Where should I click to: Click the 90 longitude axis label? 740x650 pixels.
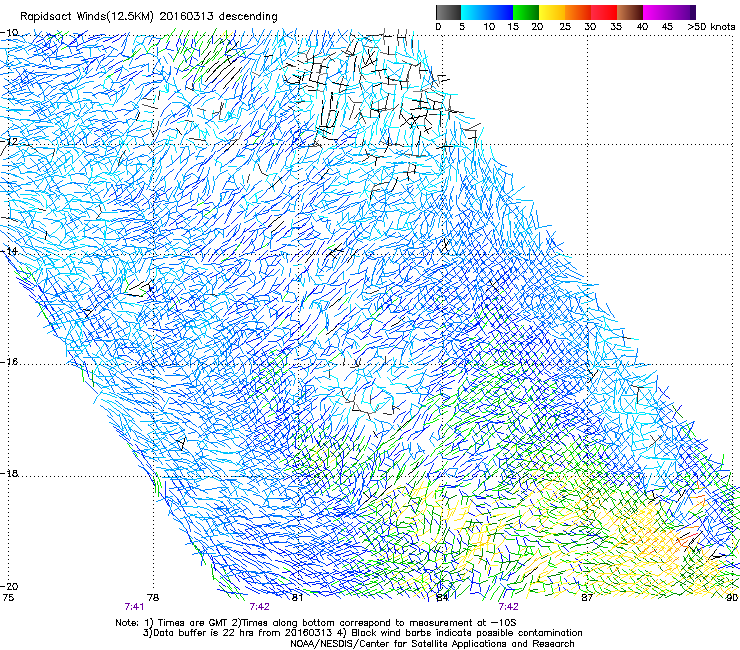click(x=732, y=598)
